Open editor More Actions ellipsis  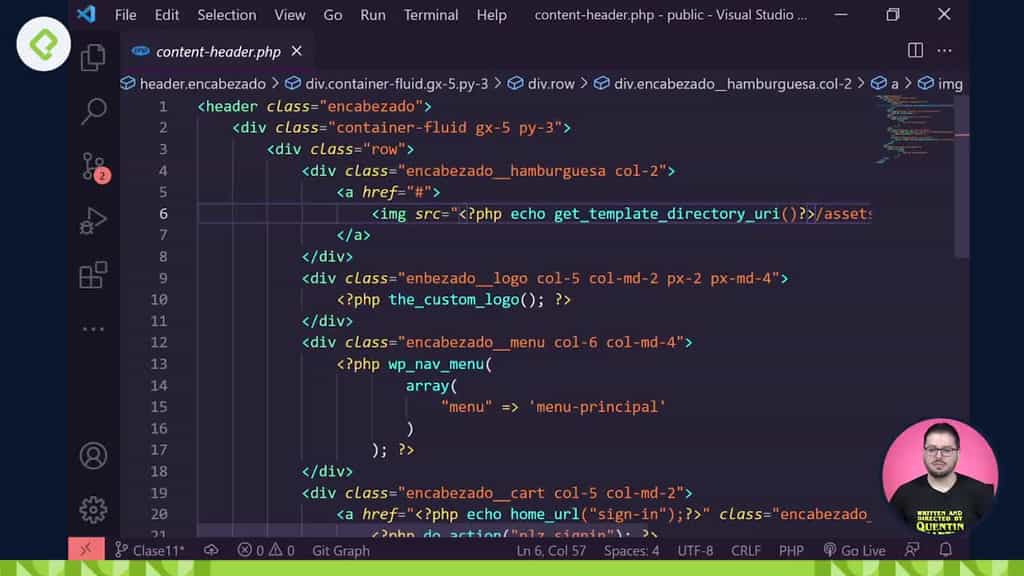pyautogui.click(x=944, y=50)
